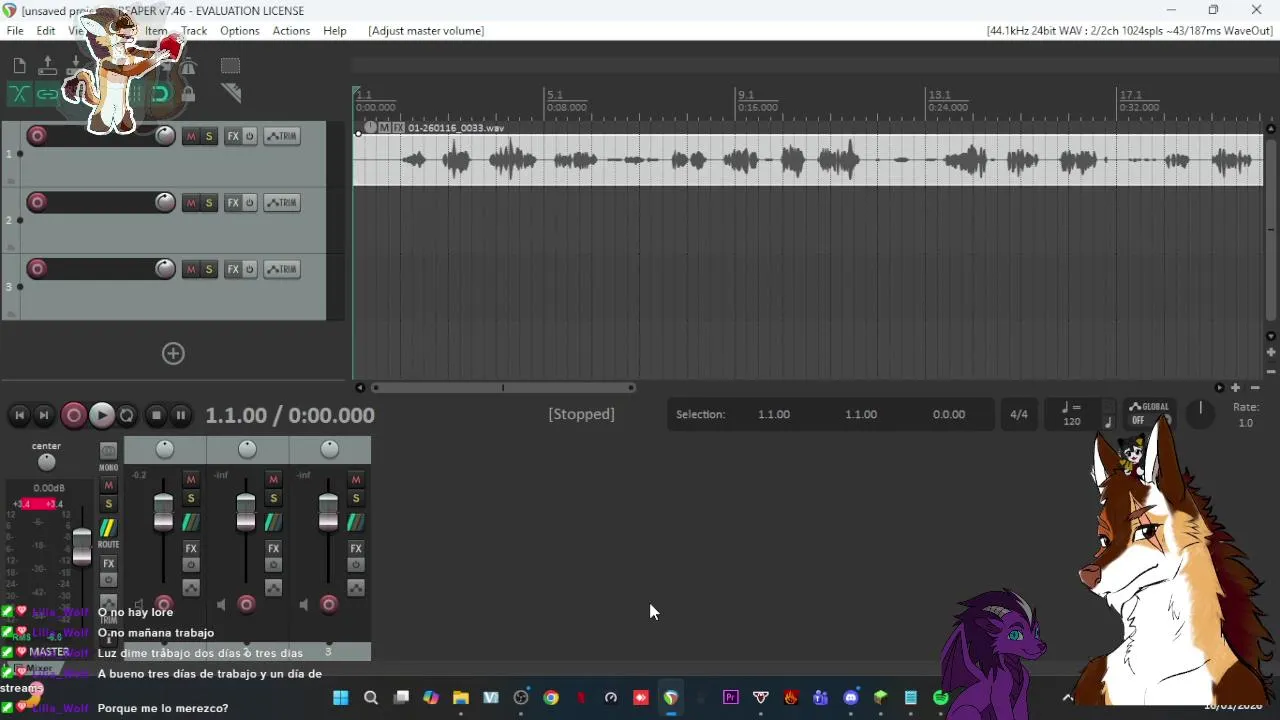This screenshot has width=1280, height=720.
Task: Click the transport Pause button
Action: tap(181, 415)
